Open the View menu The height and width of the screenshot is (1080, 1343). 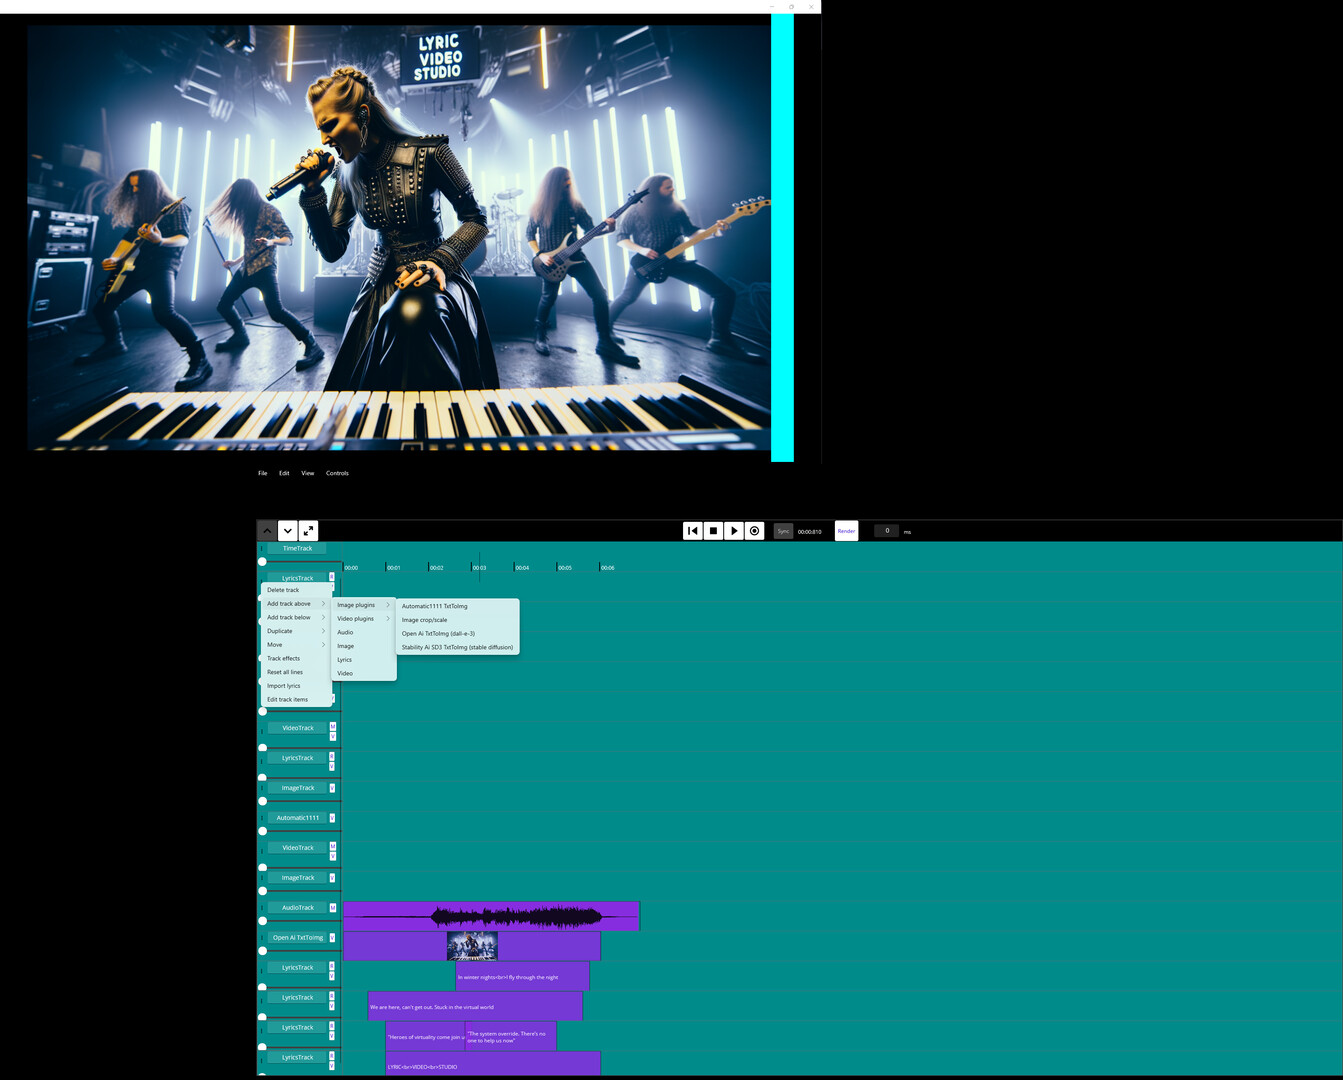tap(308, 473)
